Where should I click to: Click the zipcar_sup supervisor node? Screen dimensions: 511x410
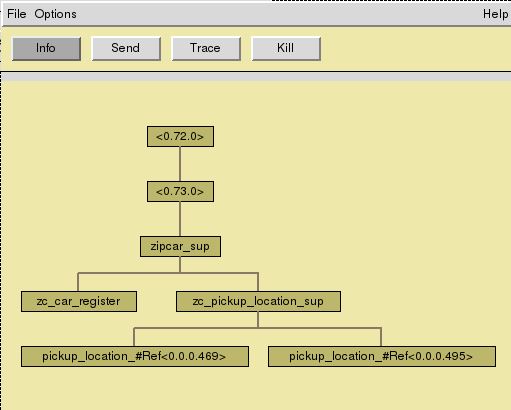(x=180, y=246)
